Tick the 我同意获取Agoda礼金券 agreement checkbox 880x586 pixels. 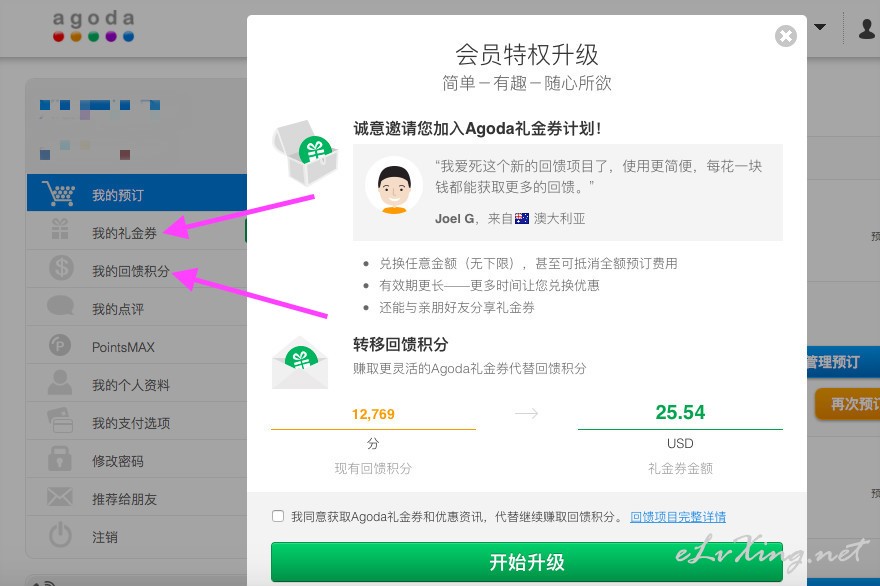(278, 516)
